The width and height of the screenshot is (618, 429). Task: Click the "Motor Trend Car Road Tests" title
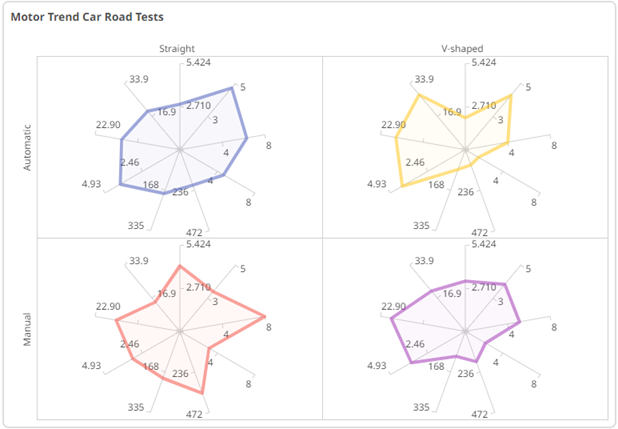click(x=88, y=17)
